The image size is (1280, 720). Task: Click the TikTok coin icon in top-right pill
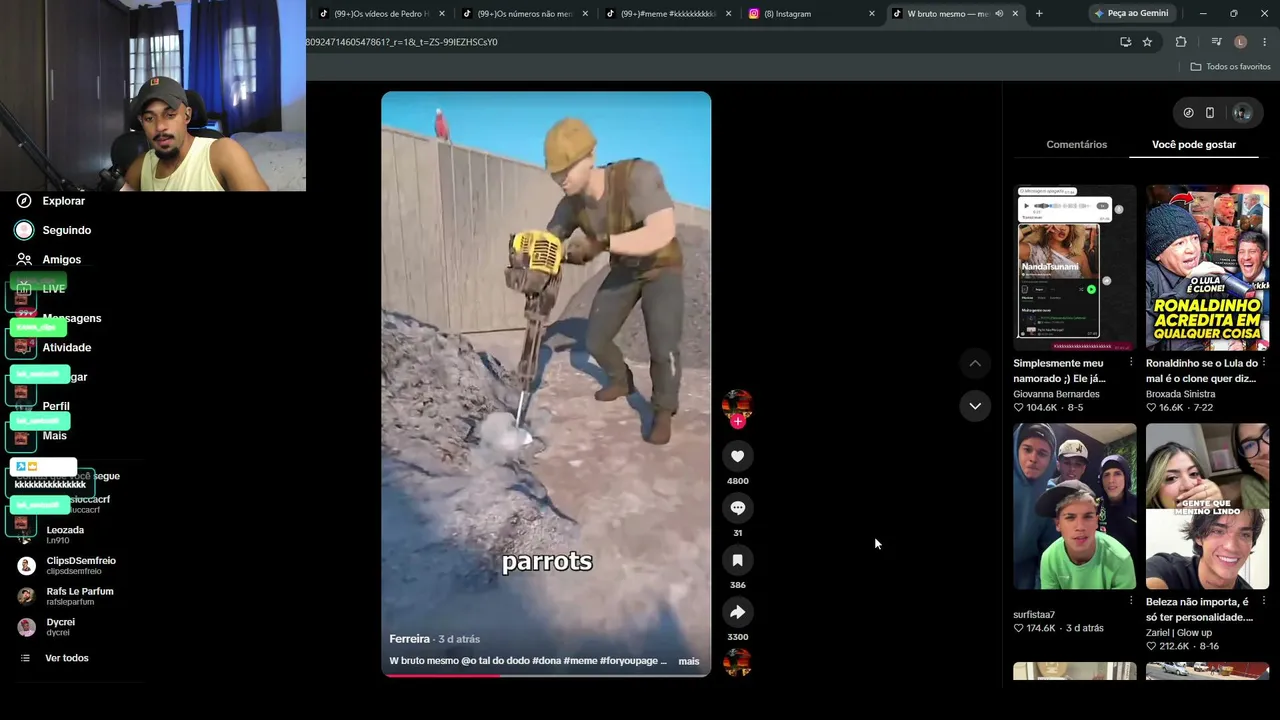click(x=1188, y=113)
